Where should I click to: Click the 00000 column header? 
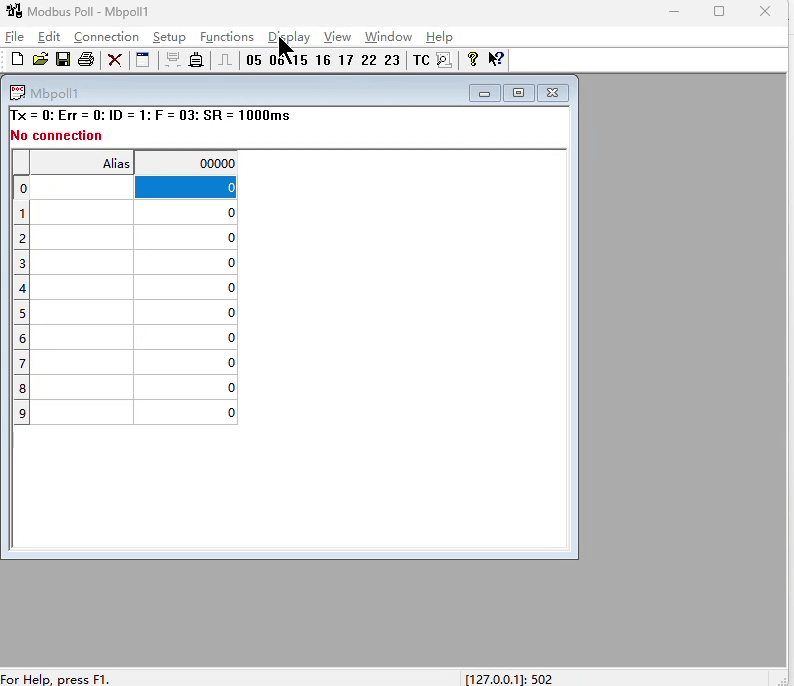pyautogui.click(x=186, y=163)
